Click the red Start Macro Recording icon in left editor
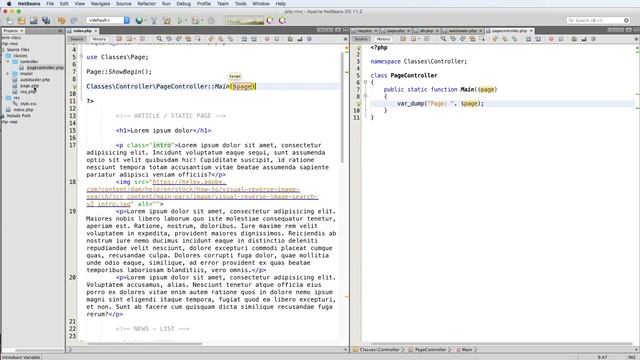640x360 pixels. tap(267, 39)
